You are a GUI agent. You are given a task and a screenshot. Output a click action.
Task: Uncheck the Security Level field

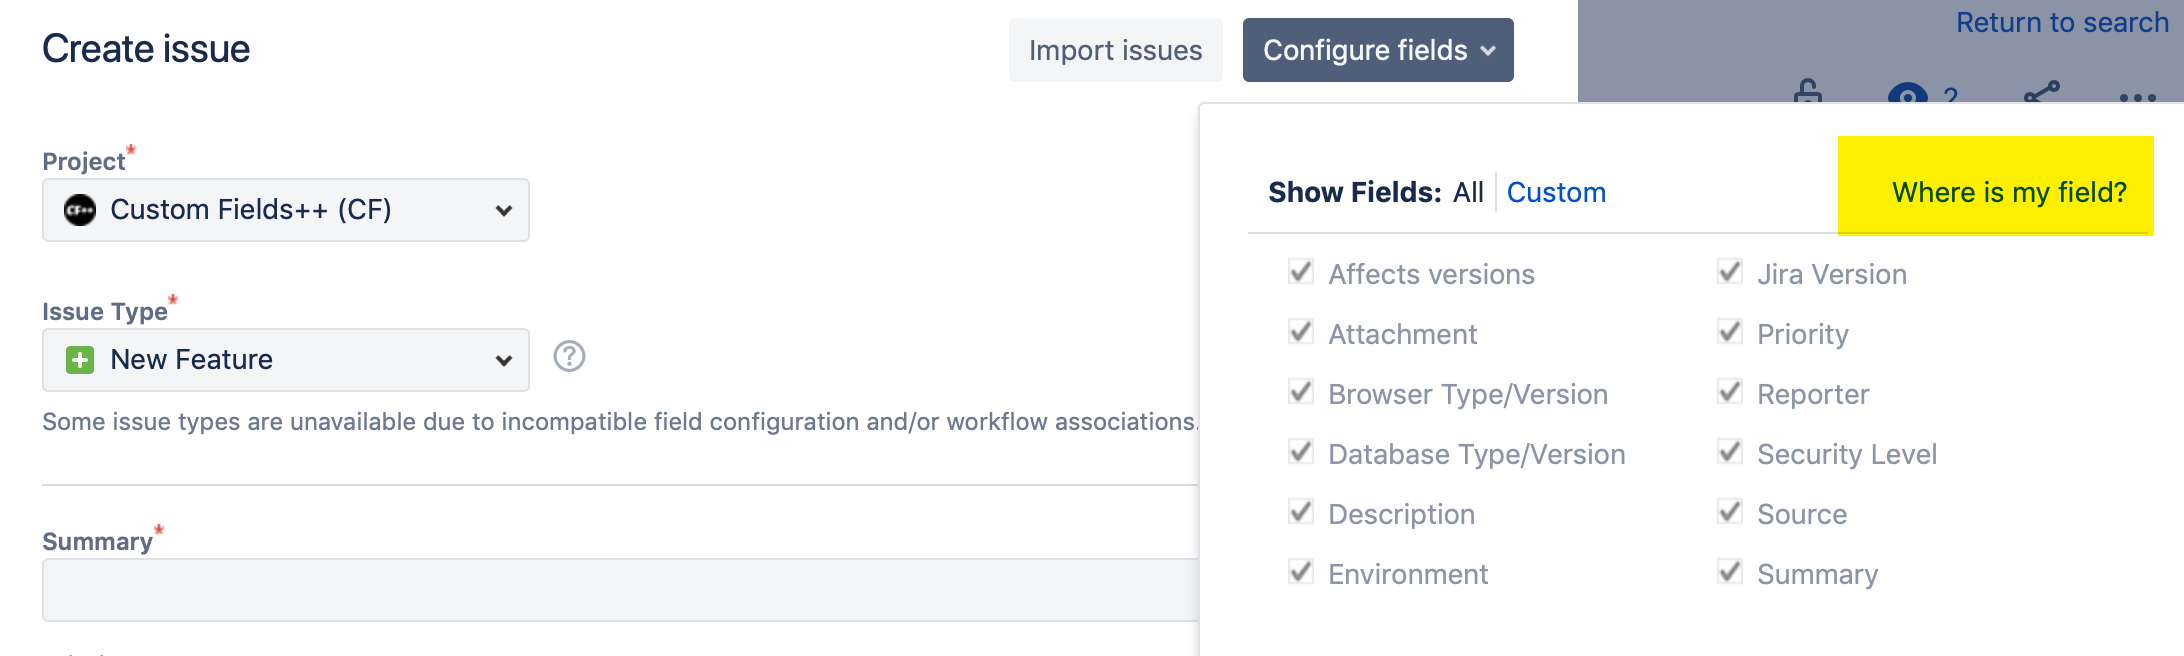pyautogui.click(x=1729, y=453)
